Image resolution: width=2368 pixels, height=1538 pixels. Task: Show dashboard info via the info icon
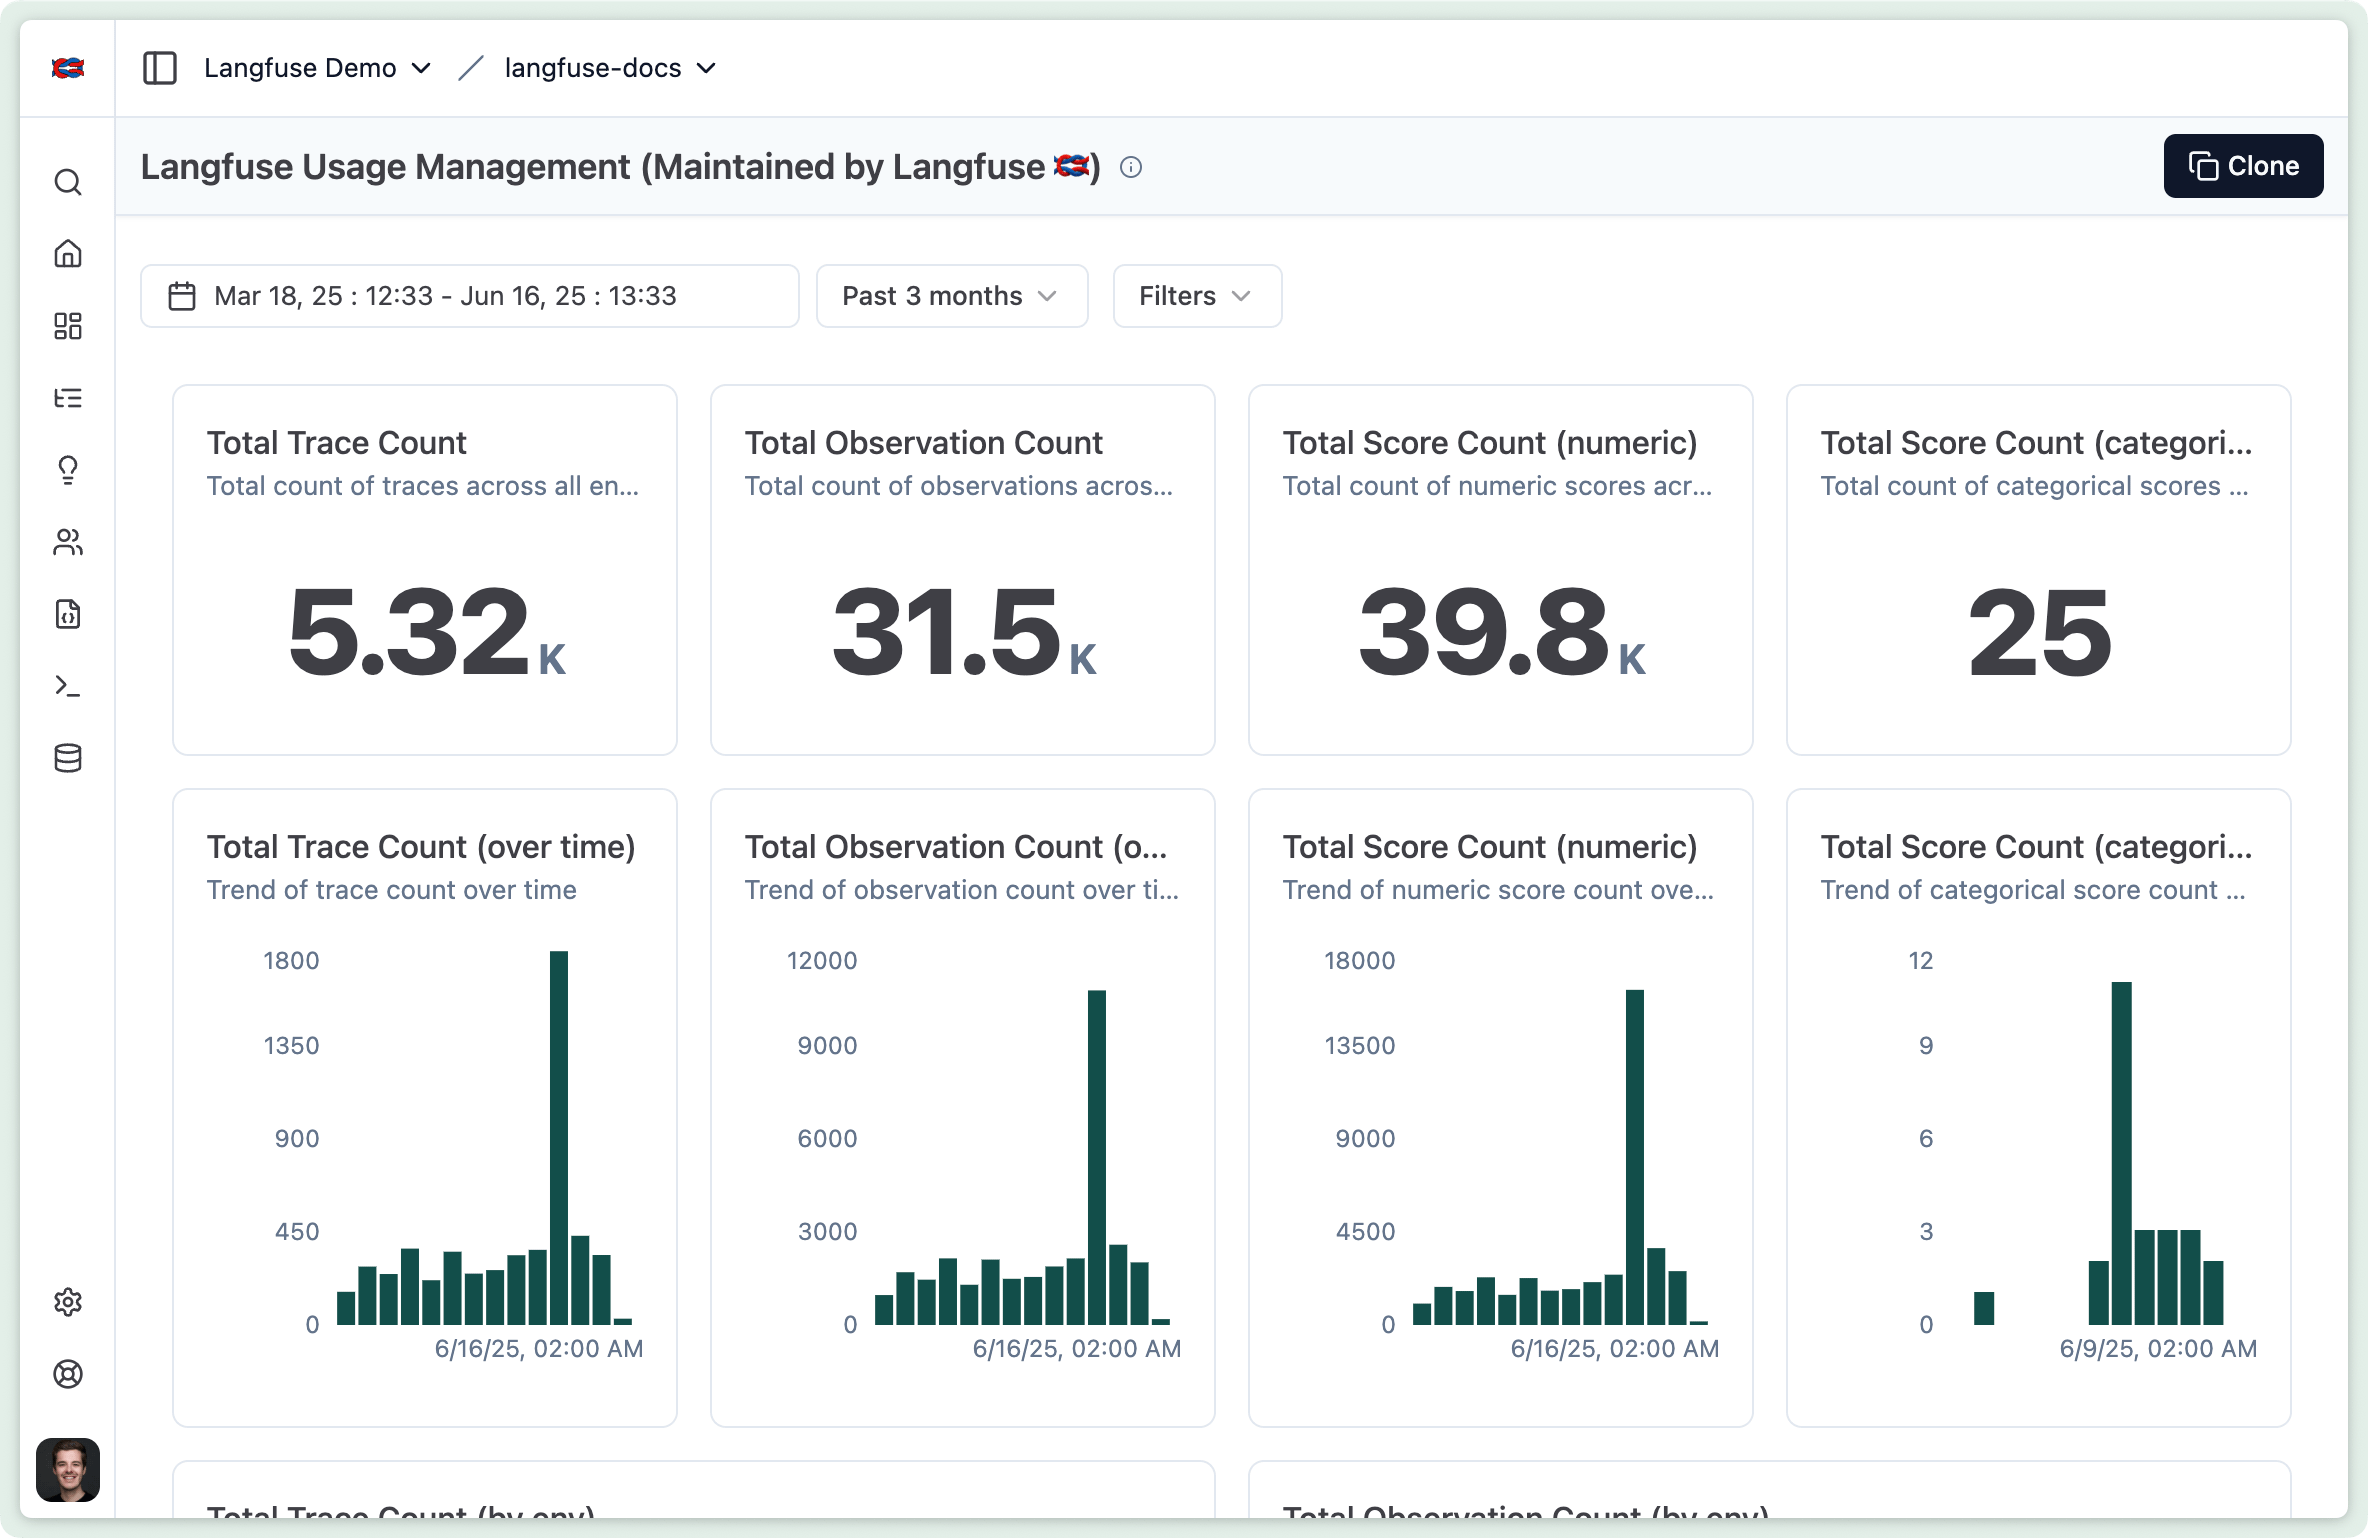(x=1132, y=167)
